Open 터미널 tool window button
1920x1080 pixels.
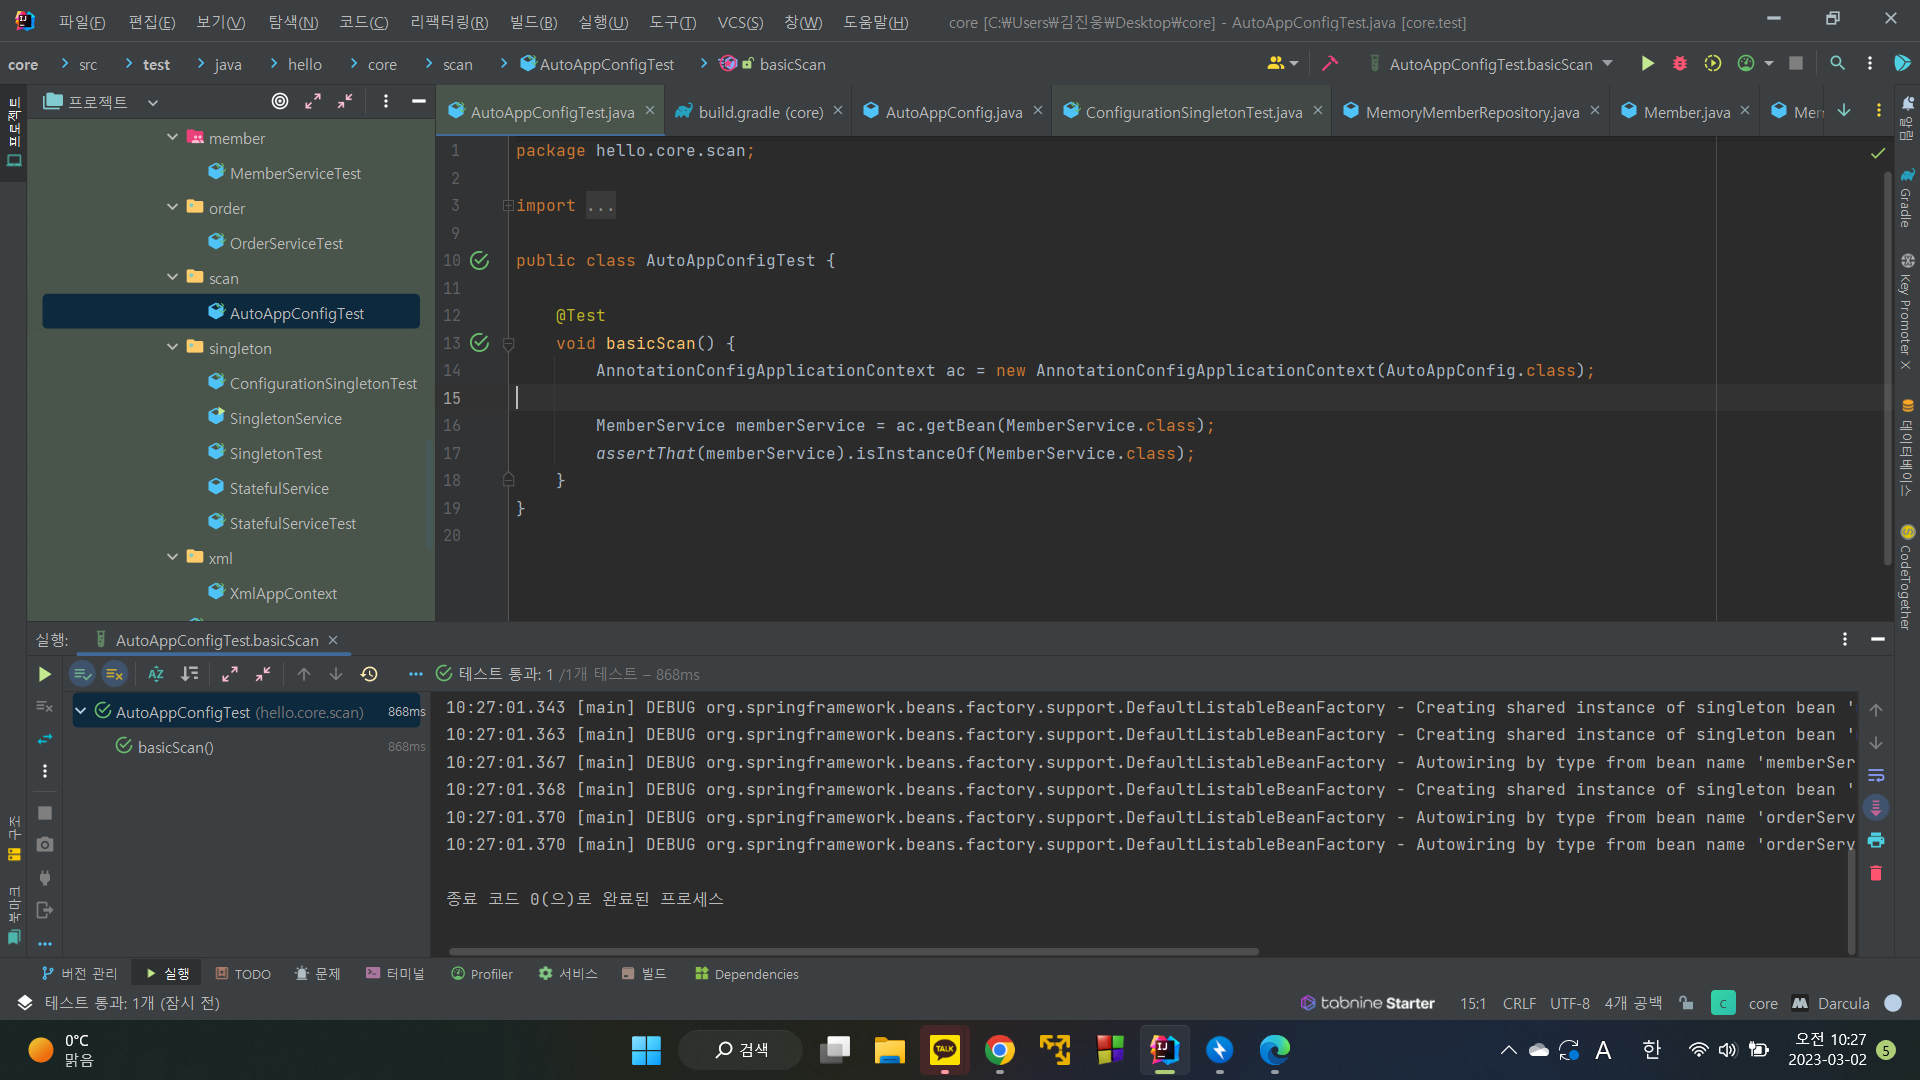395,974
